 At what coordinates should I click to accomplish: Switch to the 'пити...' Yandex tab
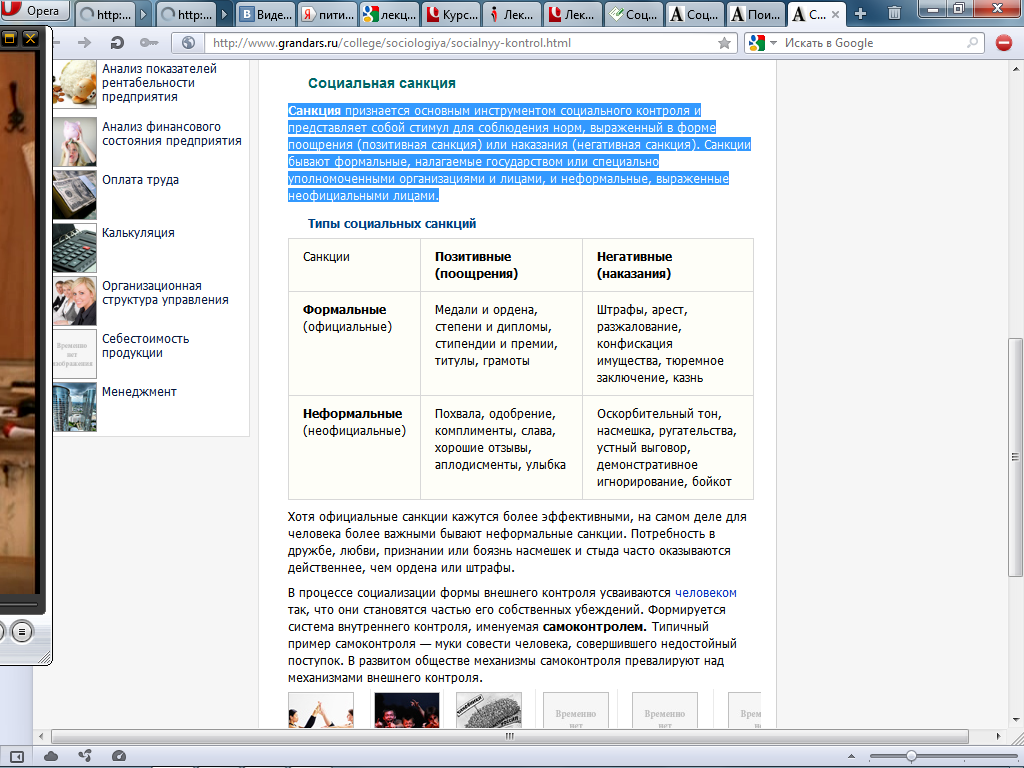pos(328,14)
